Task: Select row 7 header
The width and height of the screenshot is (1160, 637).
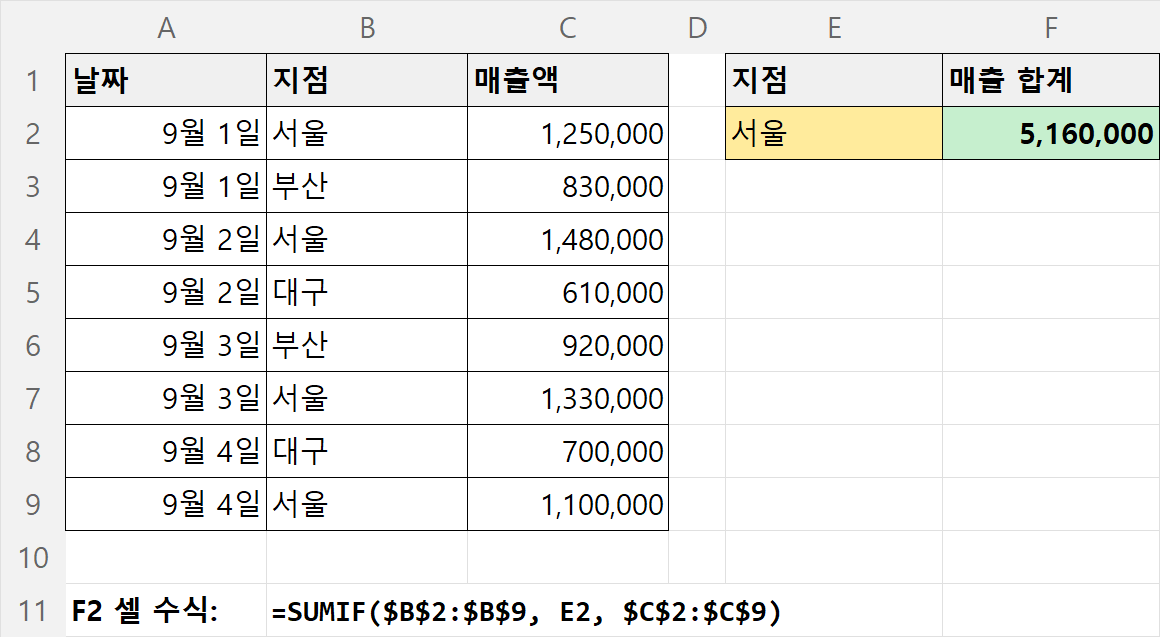Action: 33,398
